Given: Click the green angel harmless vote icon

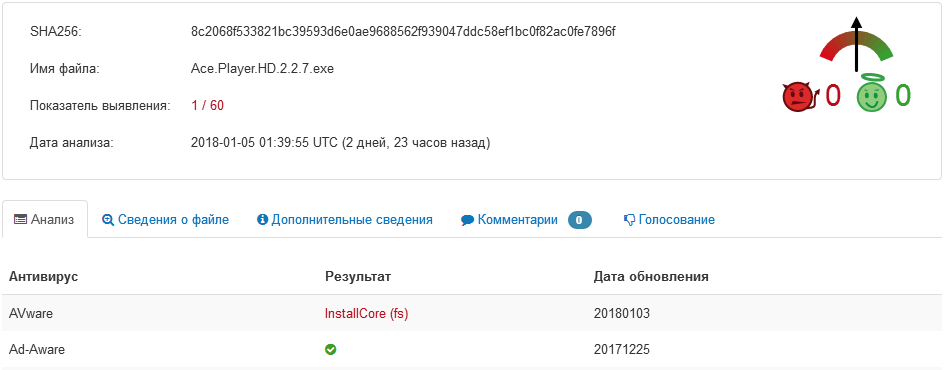Looking at the screenshot, I should 872,96.
